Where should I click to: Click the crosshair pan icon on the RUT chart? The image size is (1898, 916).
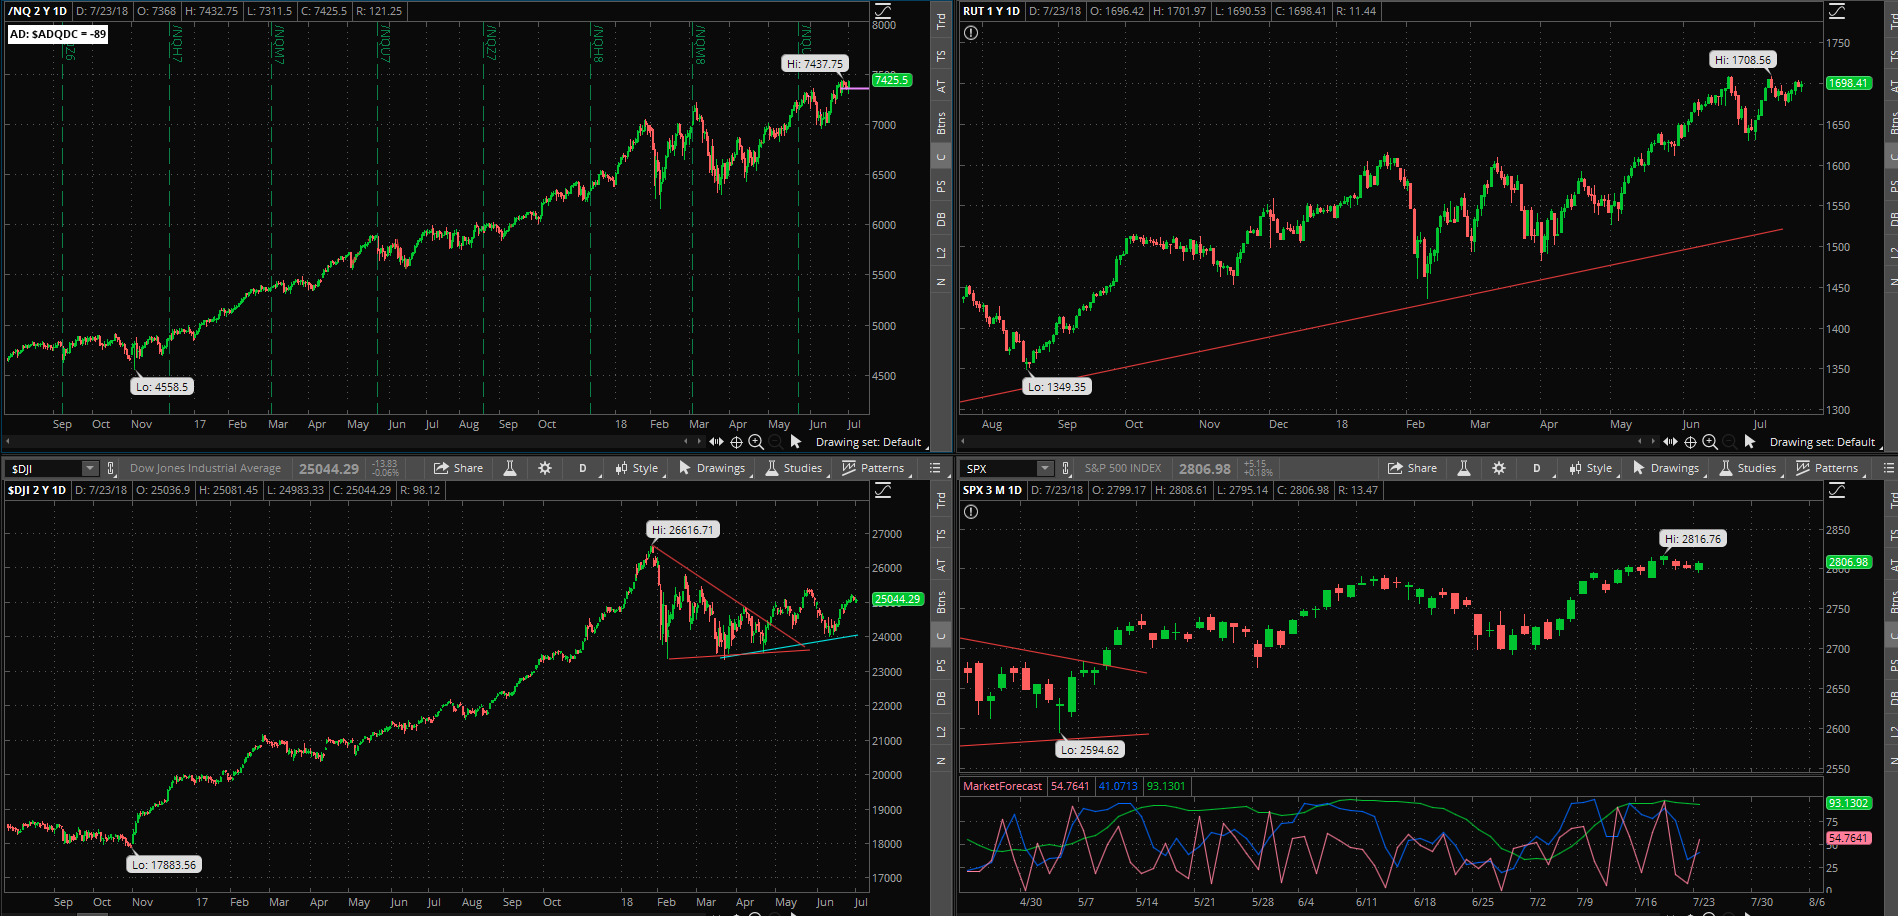(1690, 441)
